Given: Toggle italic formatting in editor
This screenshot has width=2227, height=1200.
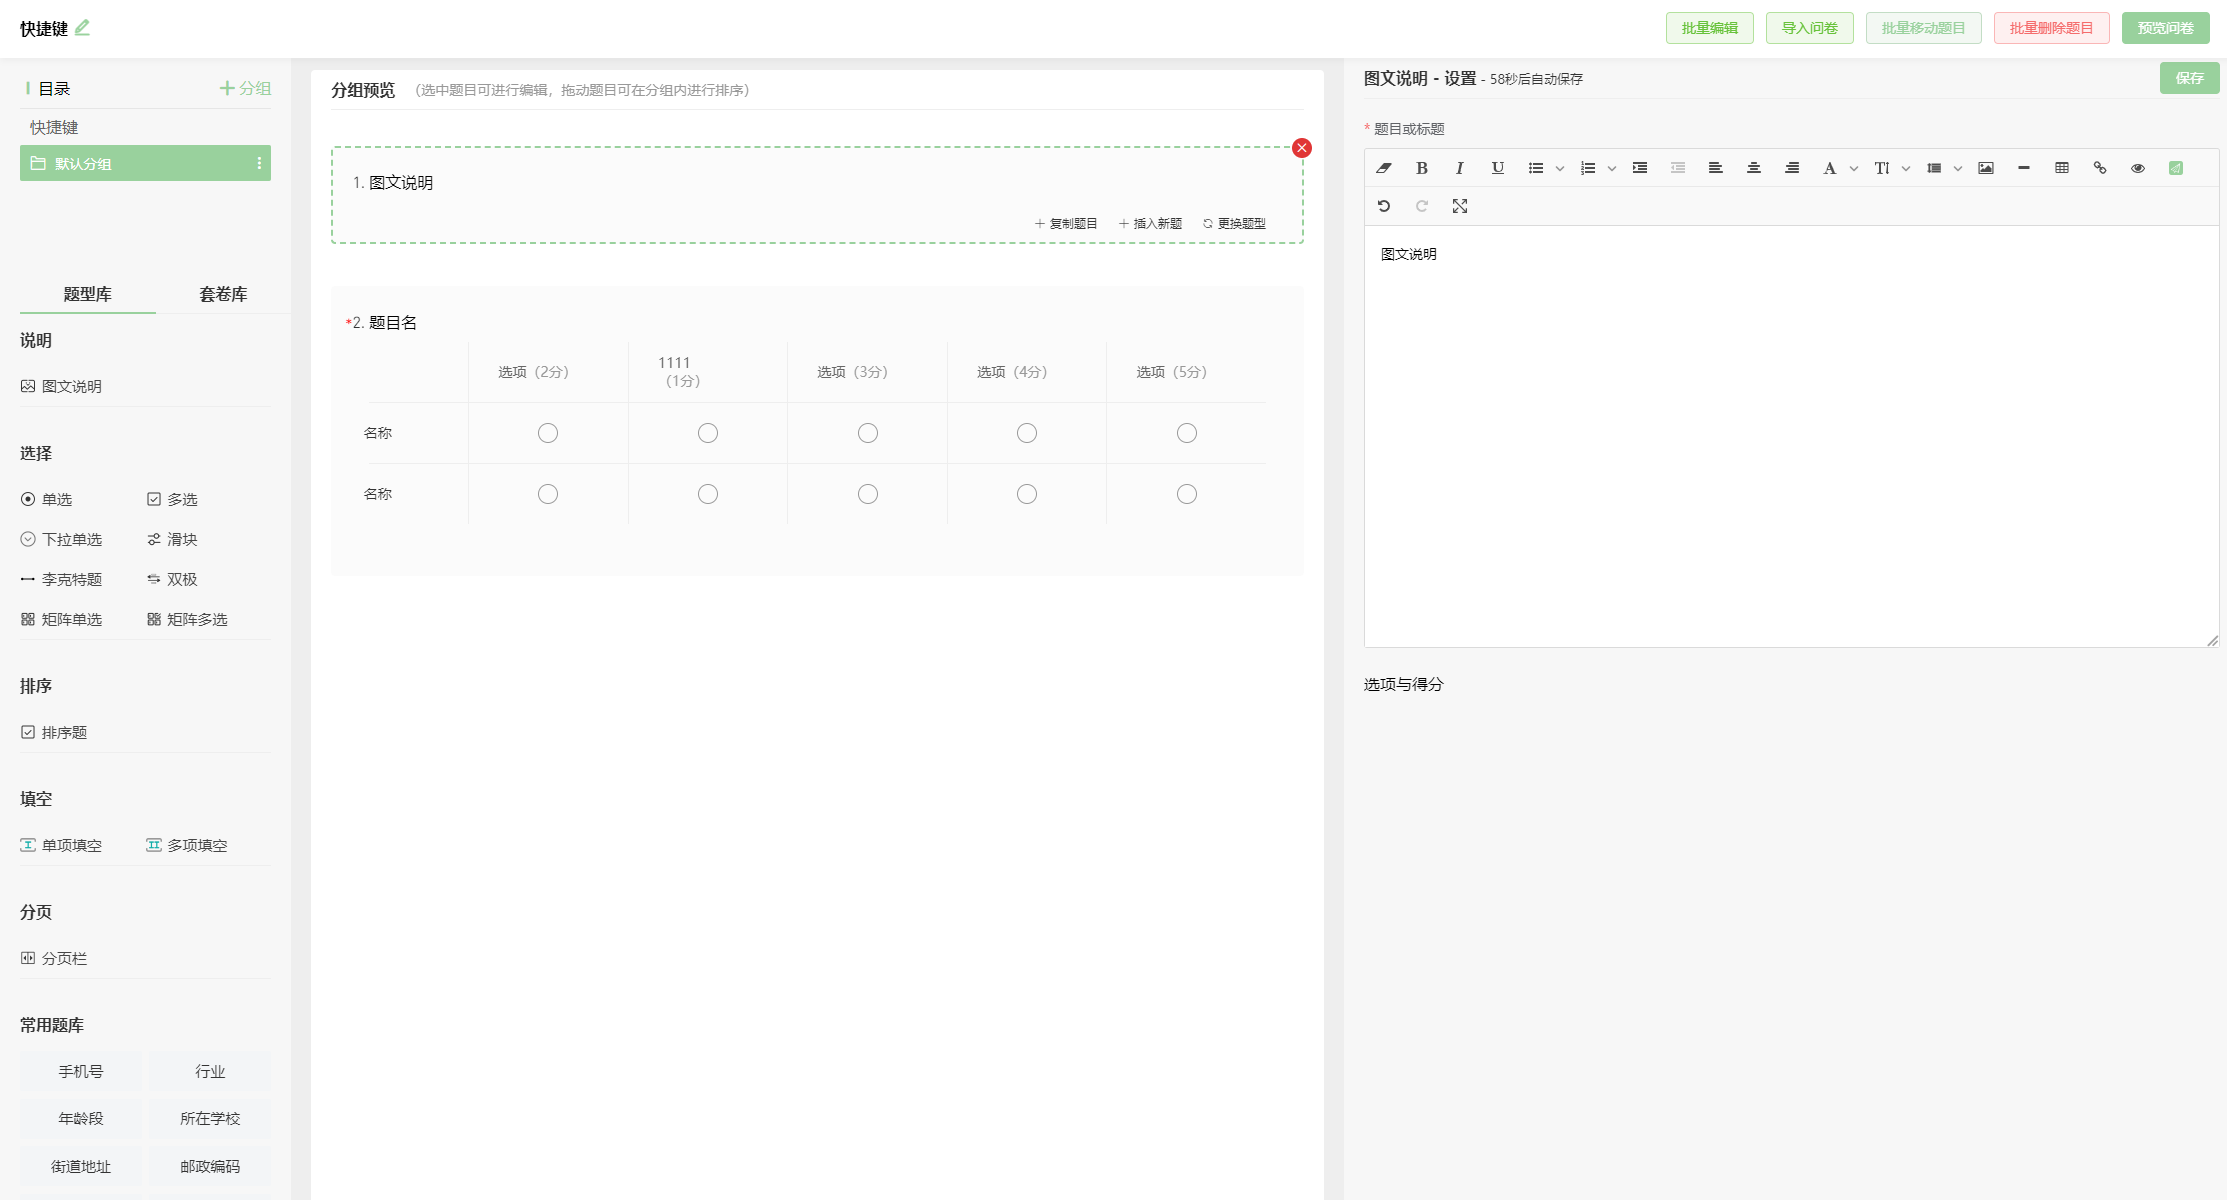Looking at the screenshot, I should click(1460, 168).
